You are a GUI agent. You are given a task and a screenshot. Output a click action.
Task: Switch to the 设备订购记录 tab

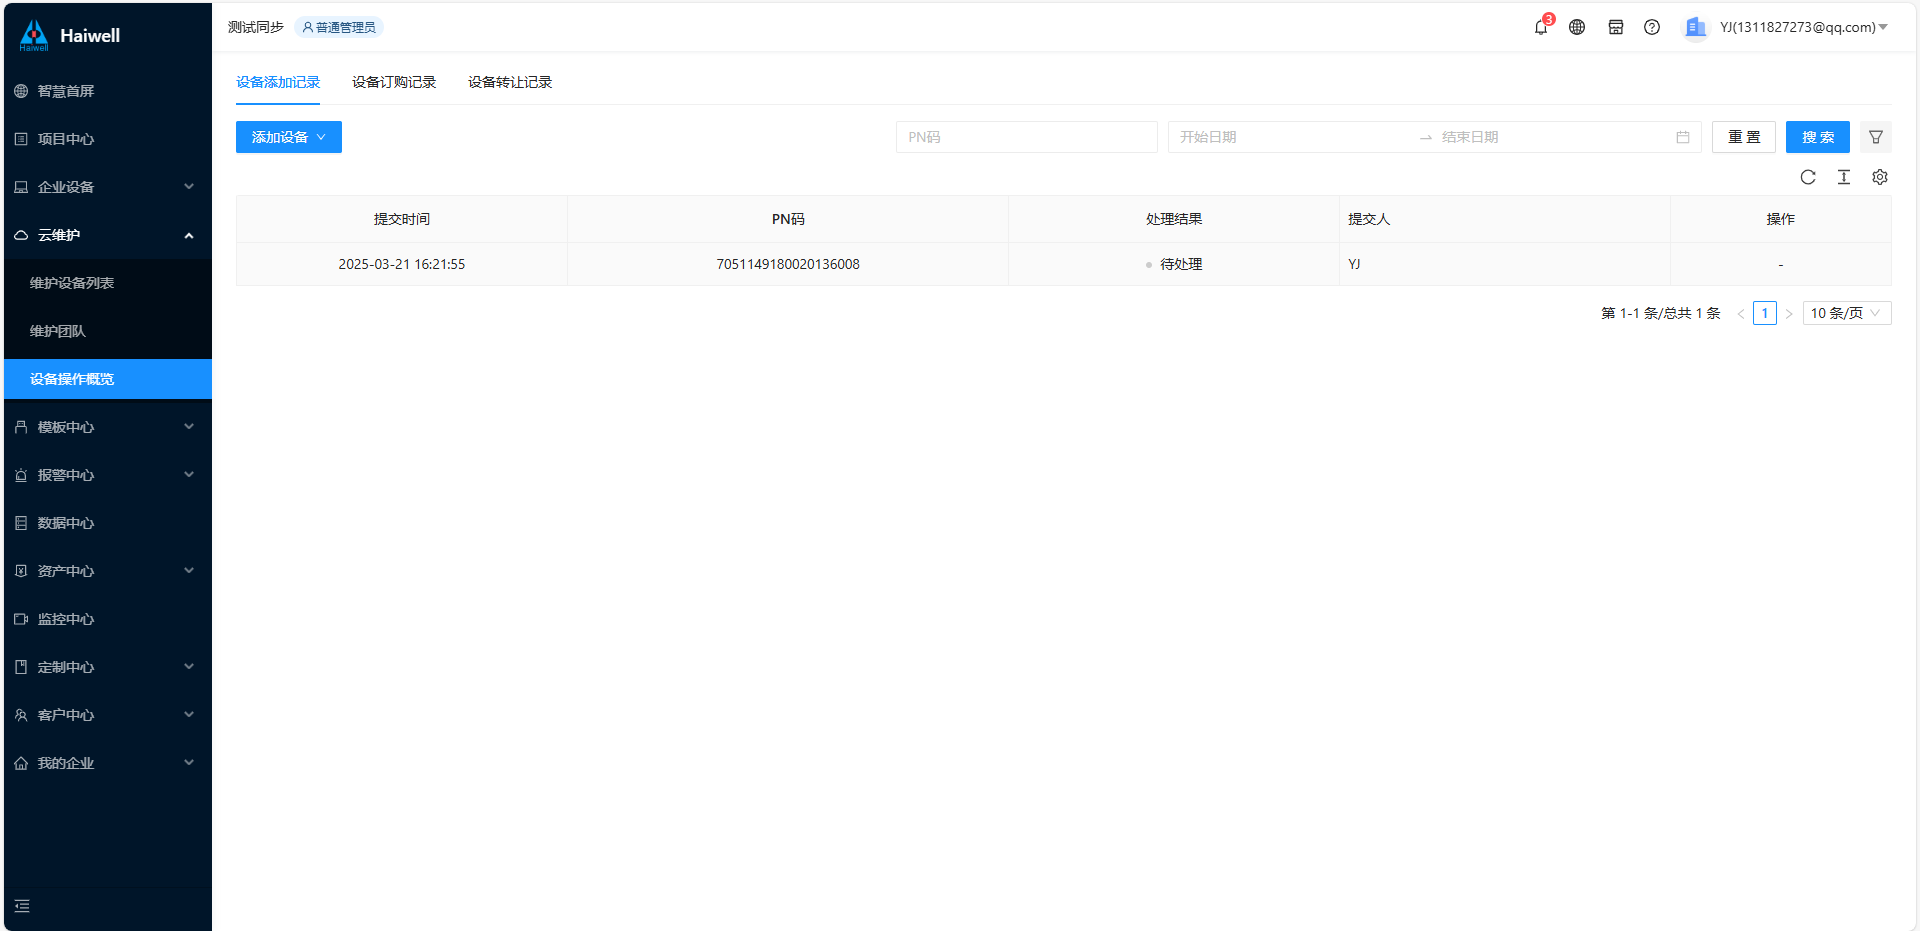(x=394, y=82)
